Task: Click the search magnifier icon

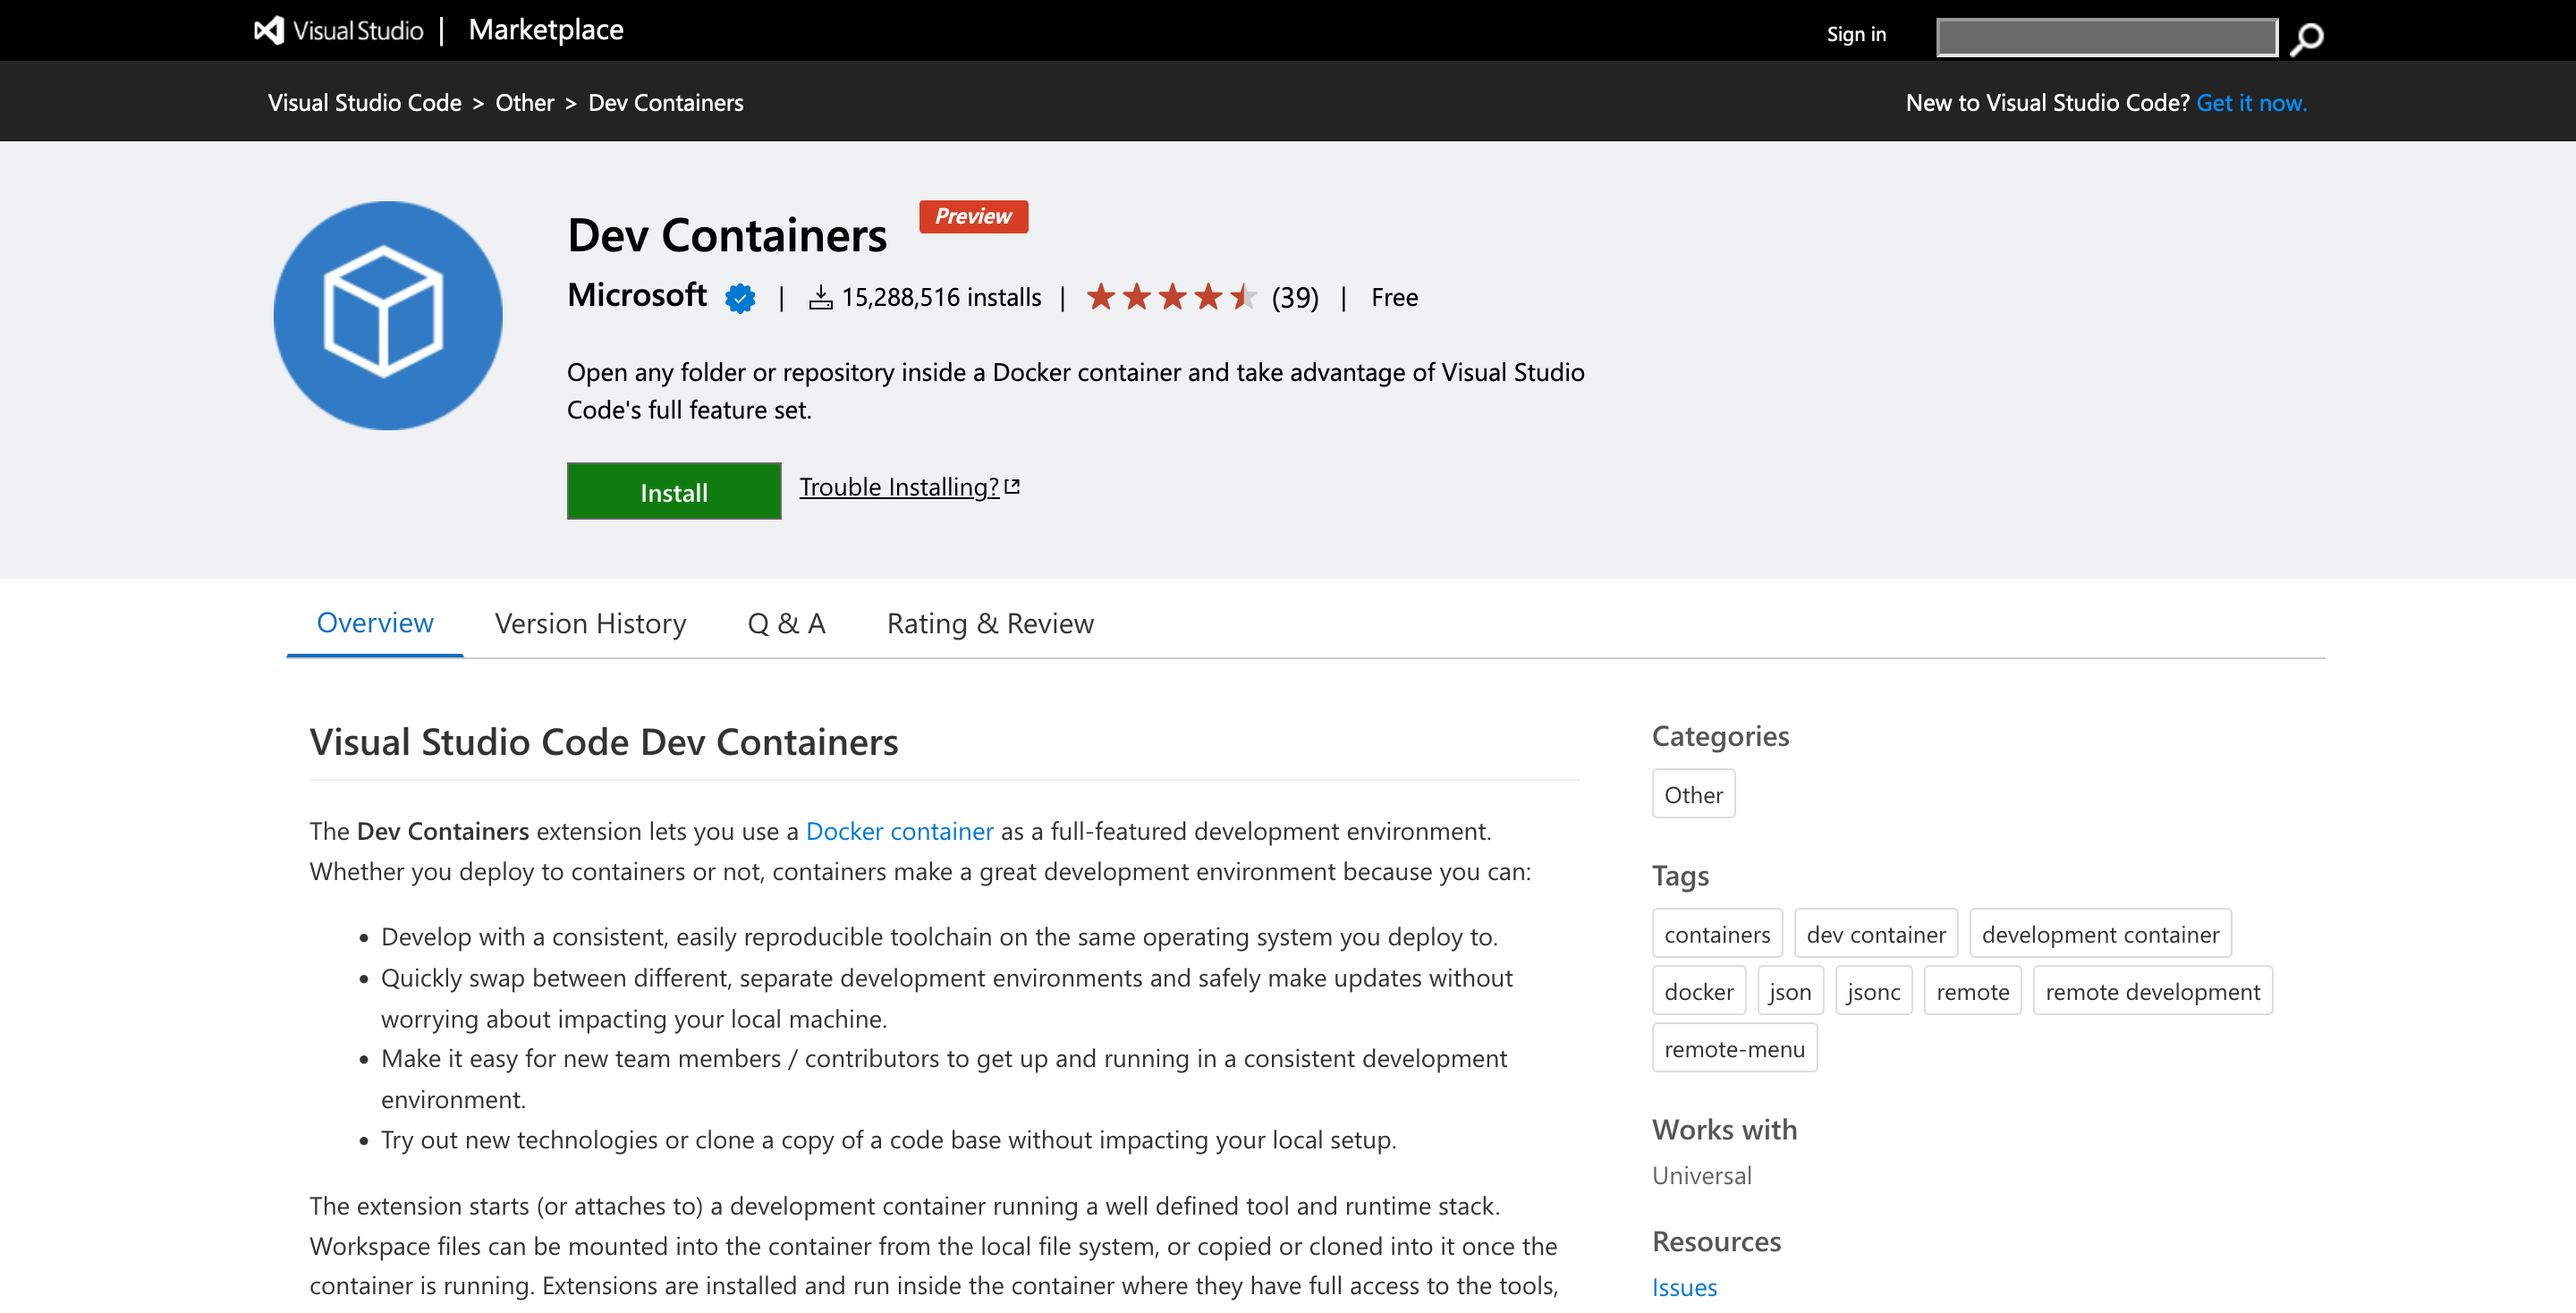Action: [x=2306, y=38]
